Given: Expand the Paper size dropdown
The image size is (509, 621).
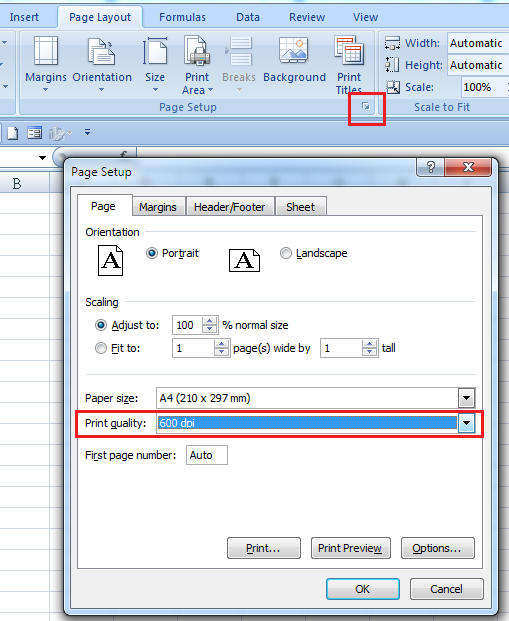Looking at the screenshot, I should coord(467,398).
